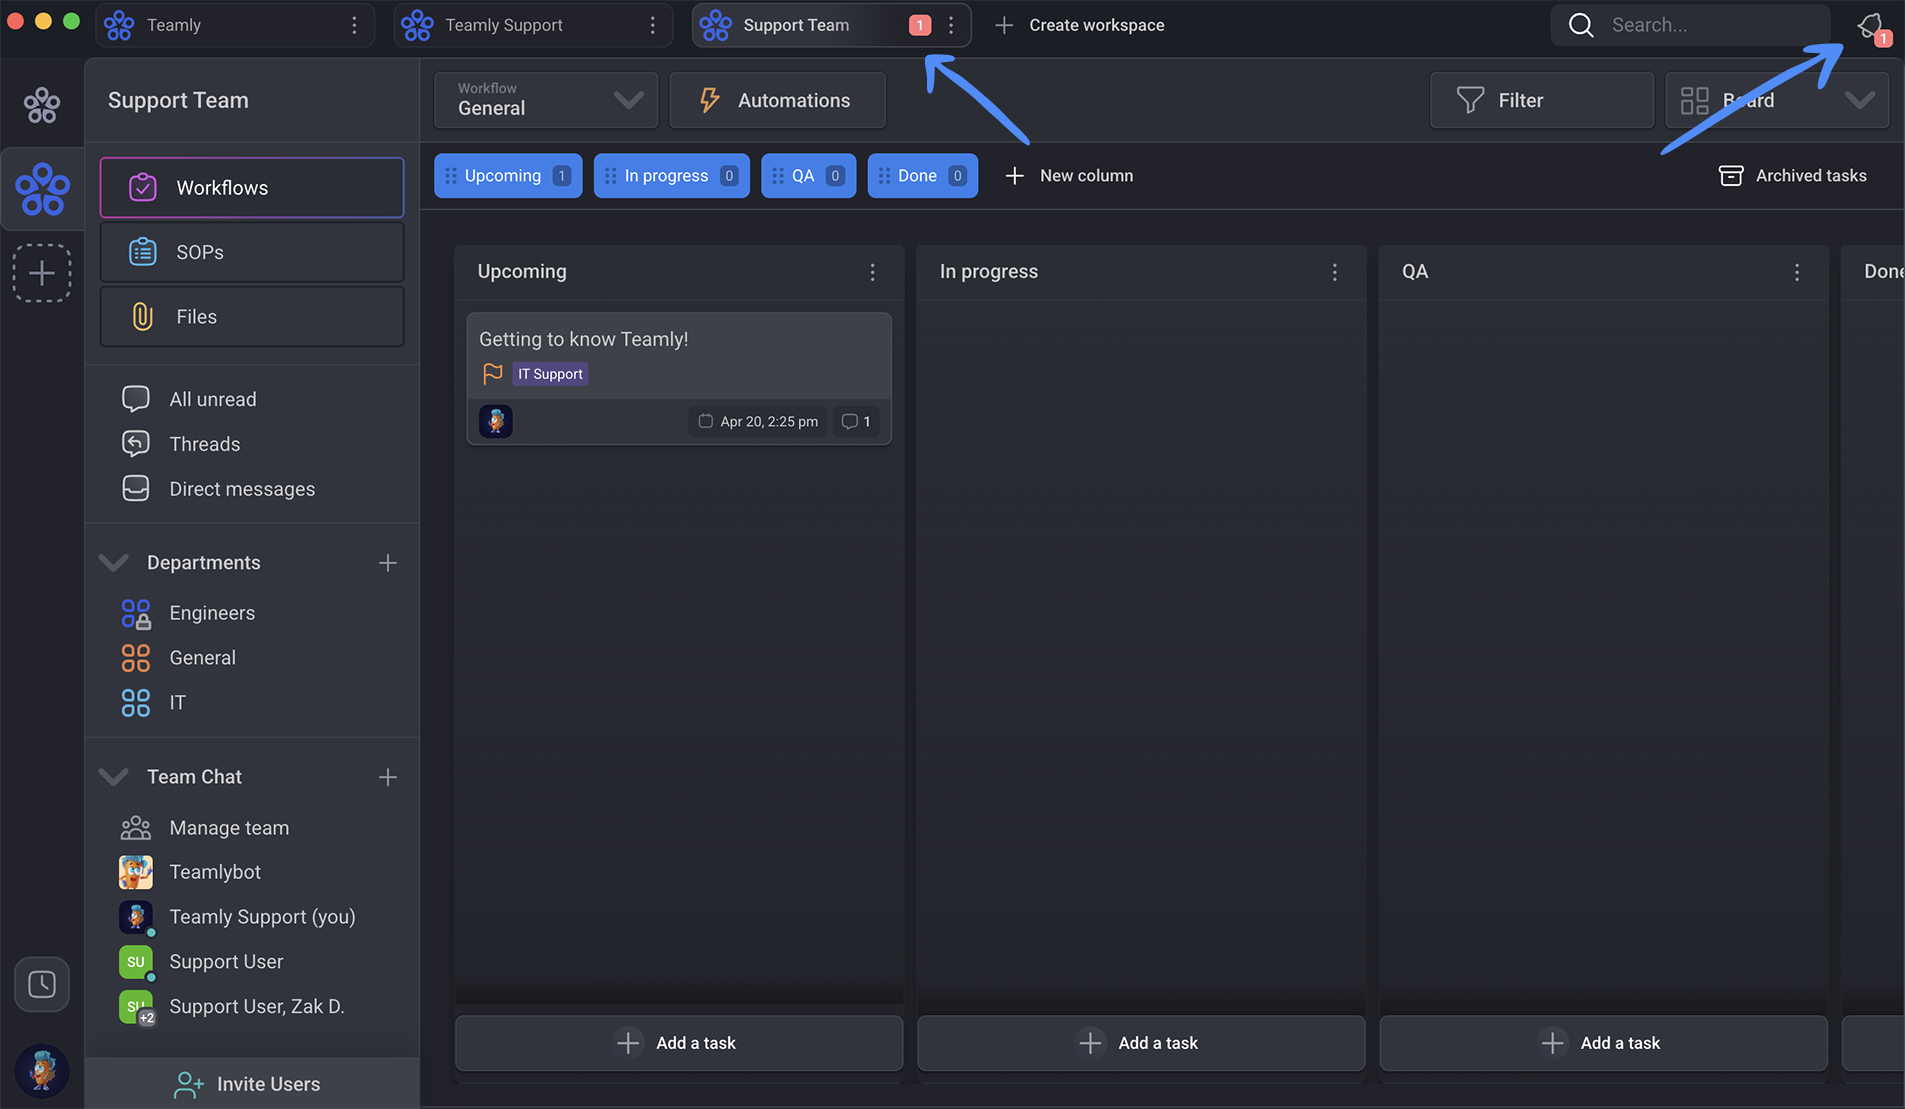Click the Teamly home logo in sidebar
The width and height of the screenshot is (1905, 1109).
click(x=42, y=105)
